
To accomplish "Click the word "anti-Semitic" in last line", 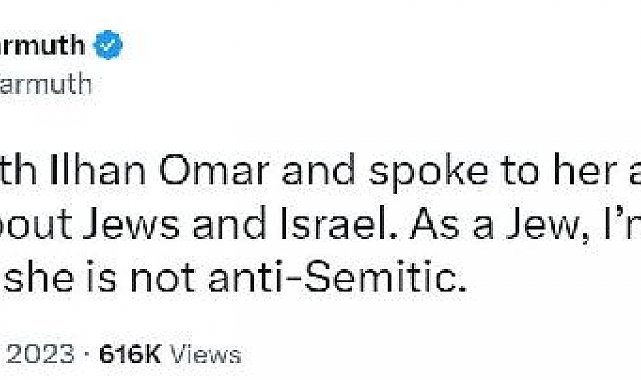I will 337,277.
